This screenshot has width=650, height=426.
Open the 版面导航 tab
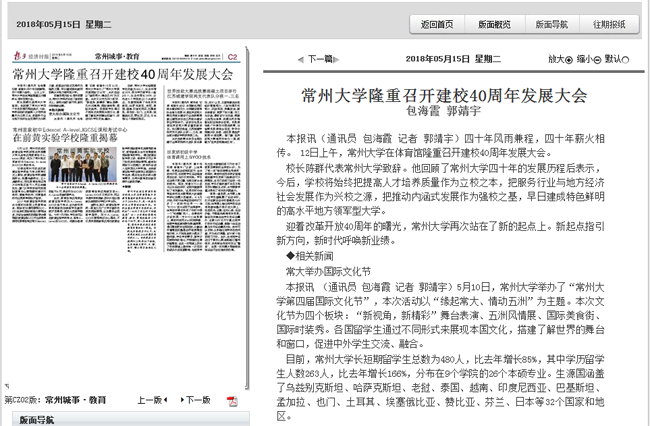(x=551, y=24)
